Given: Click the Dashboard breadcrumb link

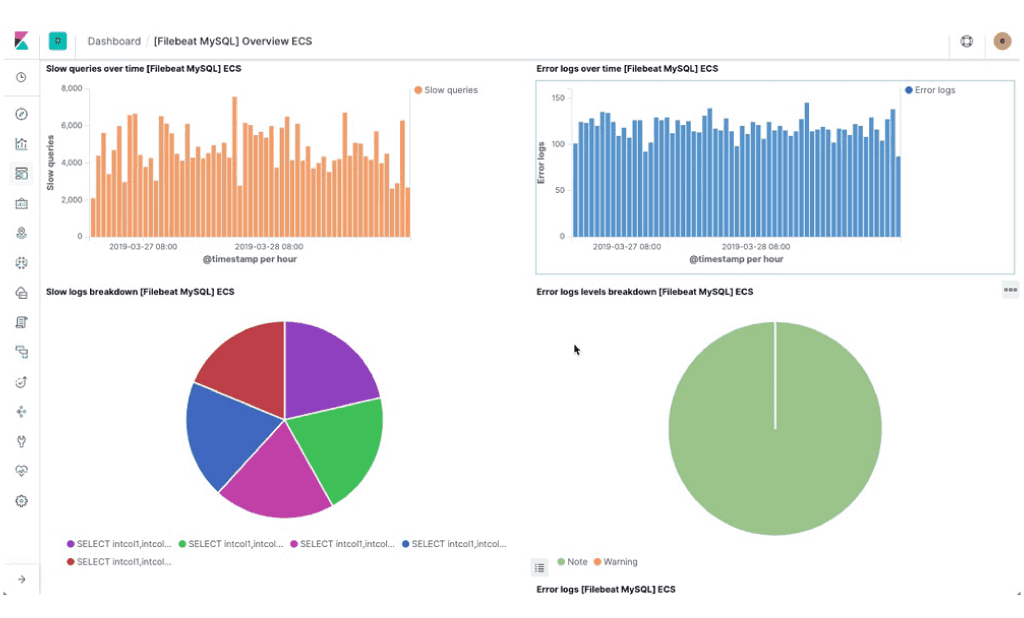Looking at the screenshot, I should [x=114, y=41].
